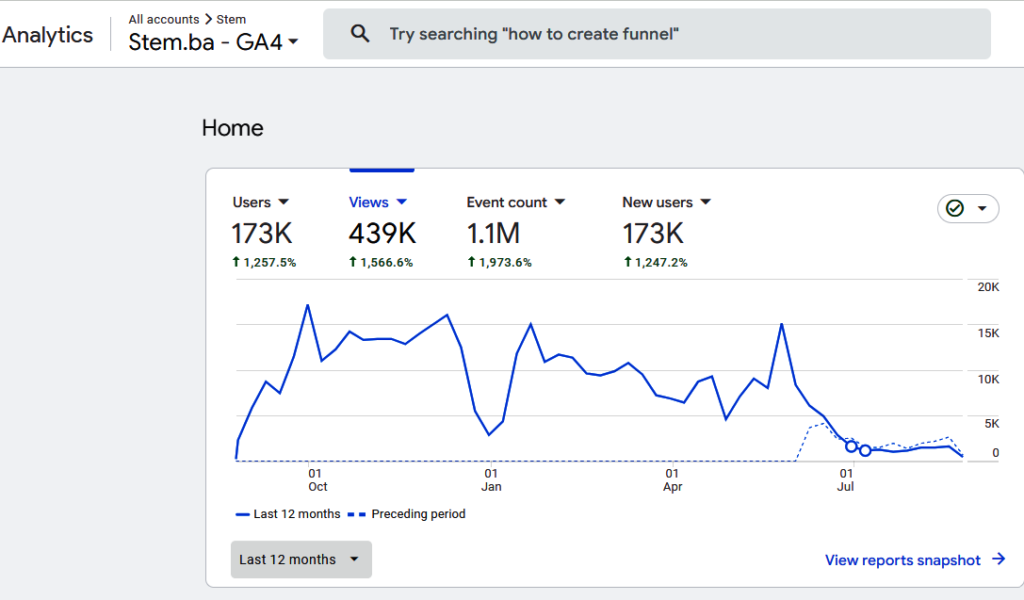Image resolution: width=1024 pixels, height=600 pixels.
Task: Click the circled data point on the chart line
Action: [852, 446]
